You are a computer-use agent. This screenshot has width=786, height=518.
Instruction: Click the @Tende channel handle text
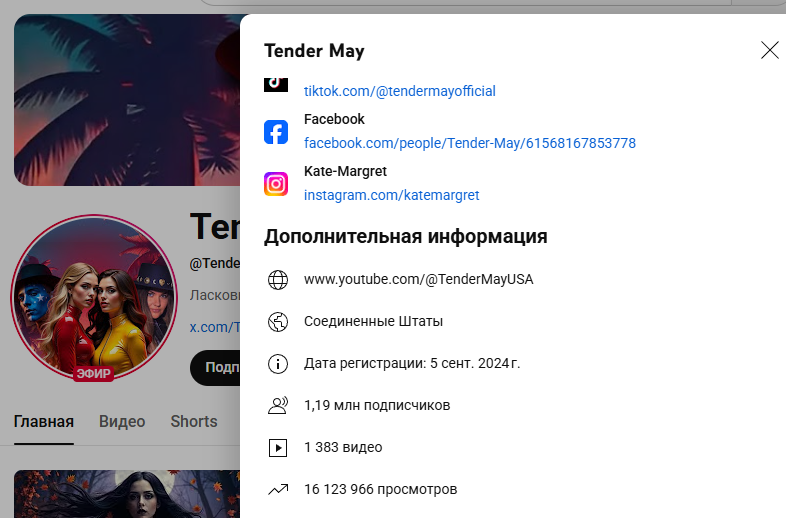coord(215,263)
